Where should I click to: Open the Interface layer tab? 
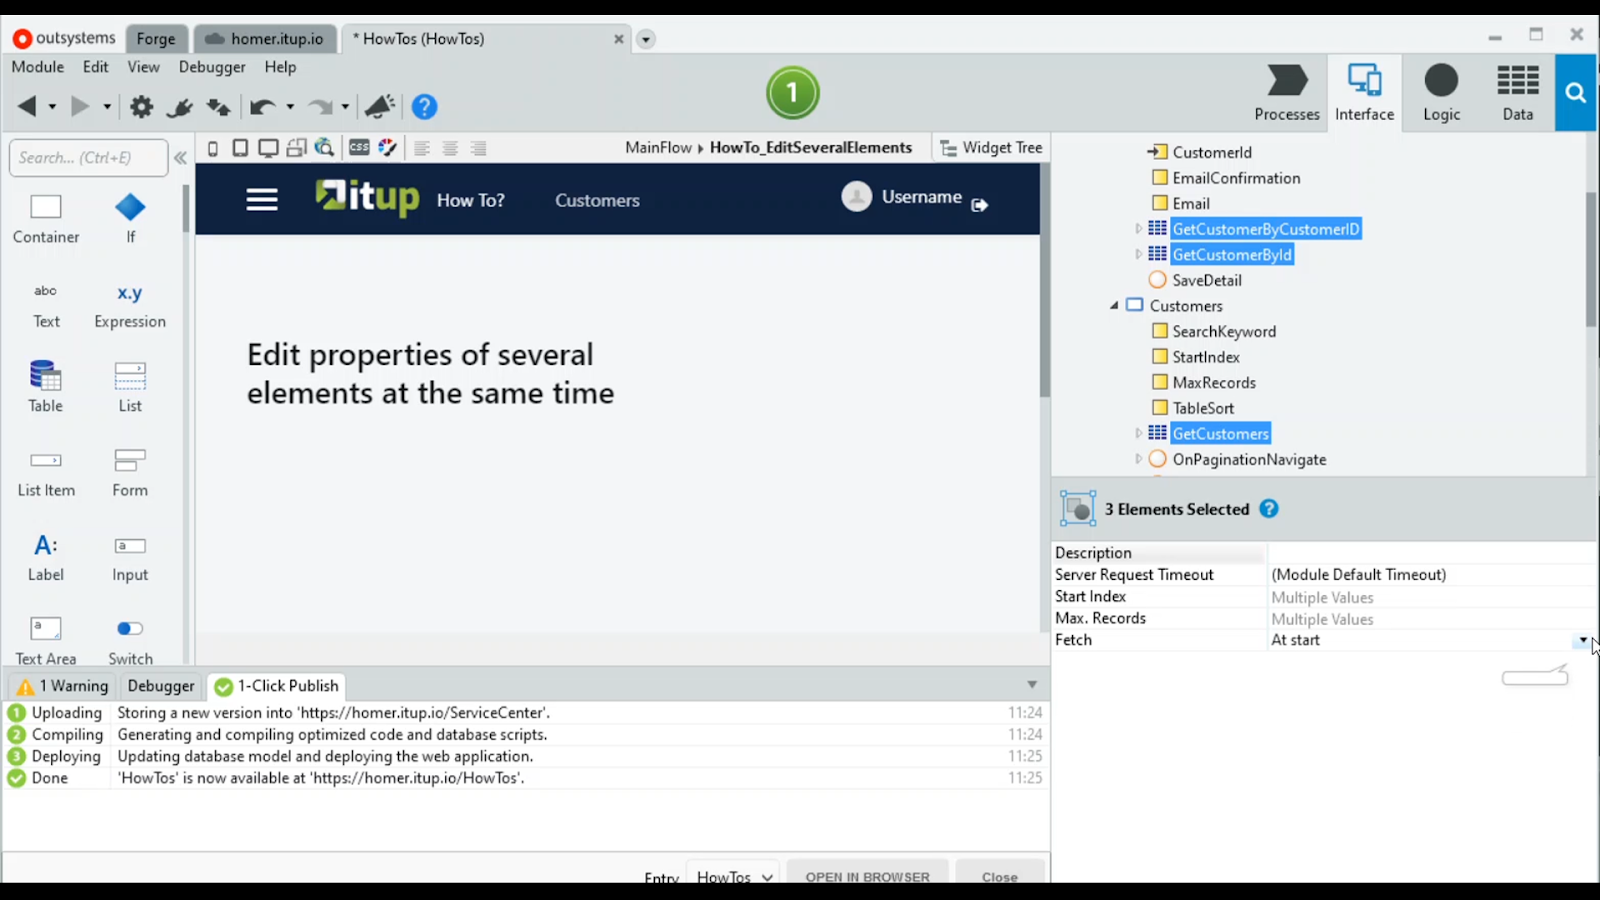pyautogui.click(x=1364, y=93)
